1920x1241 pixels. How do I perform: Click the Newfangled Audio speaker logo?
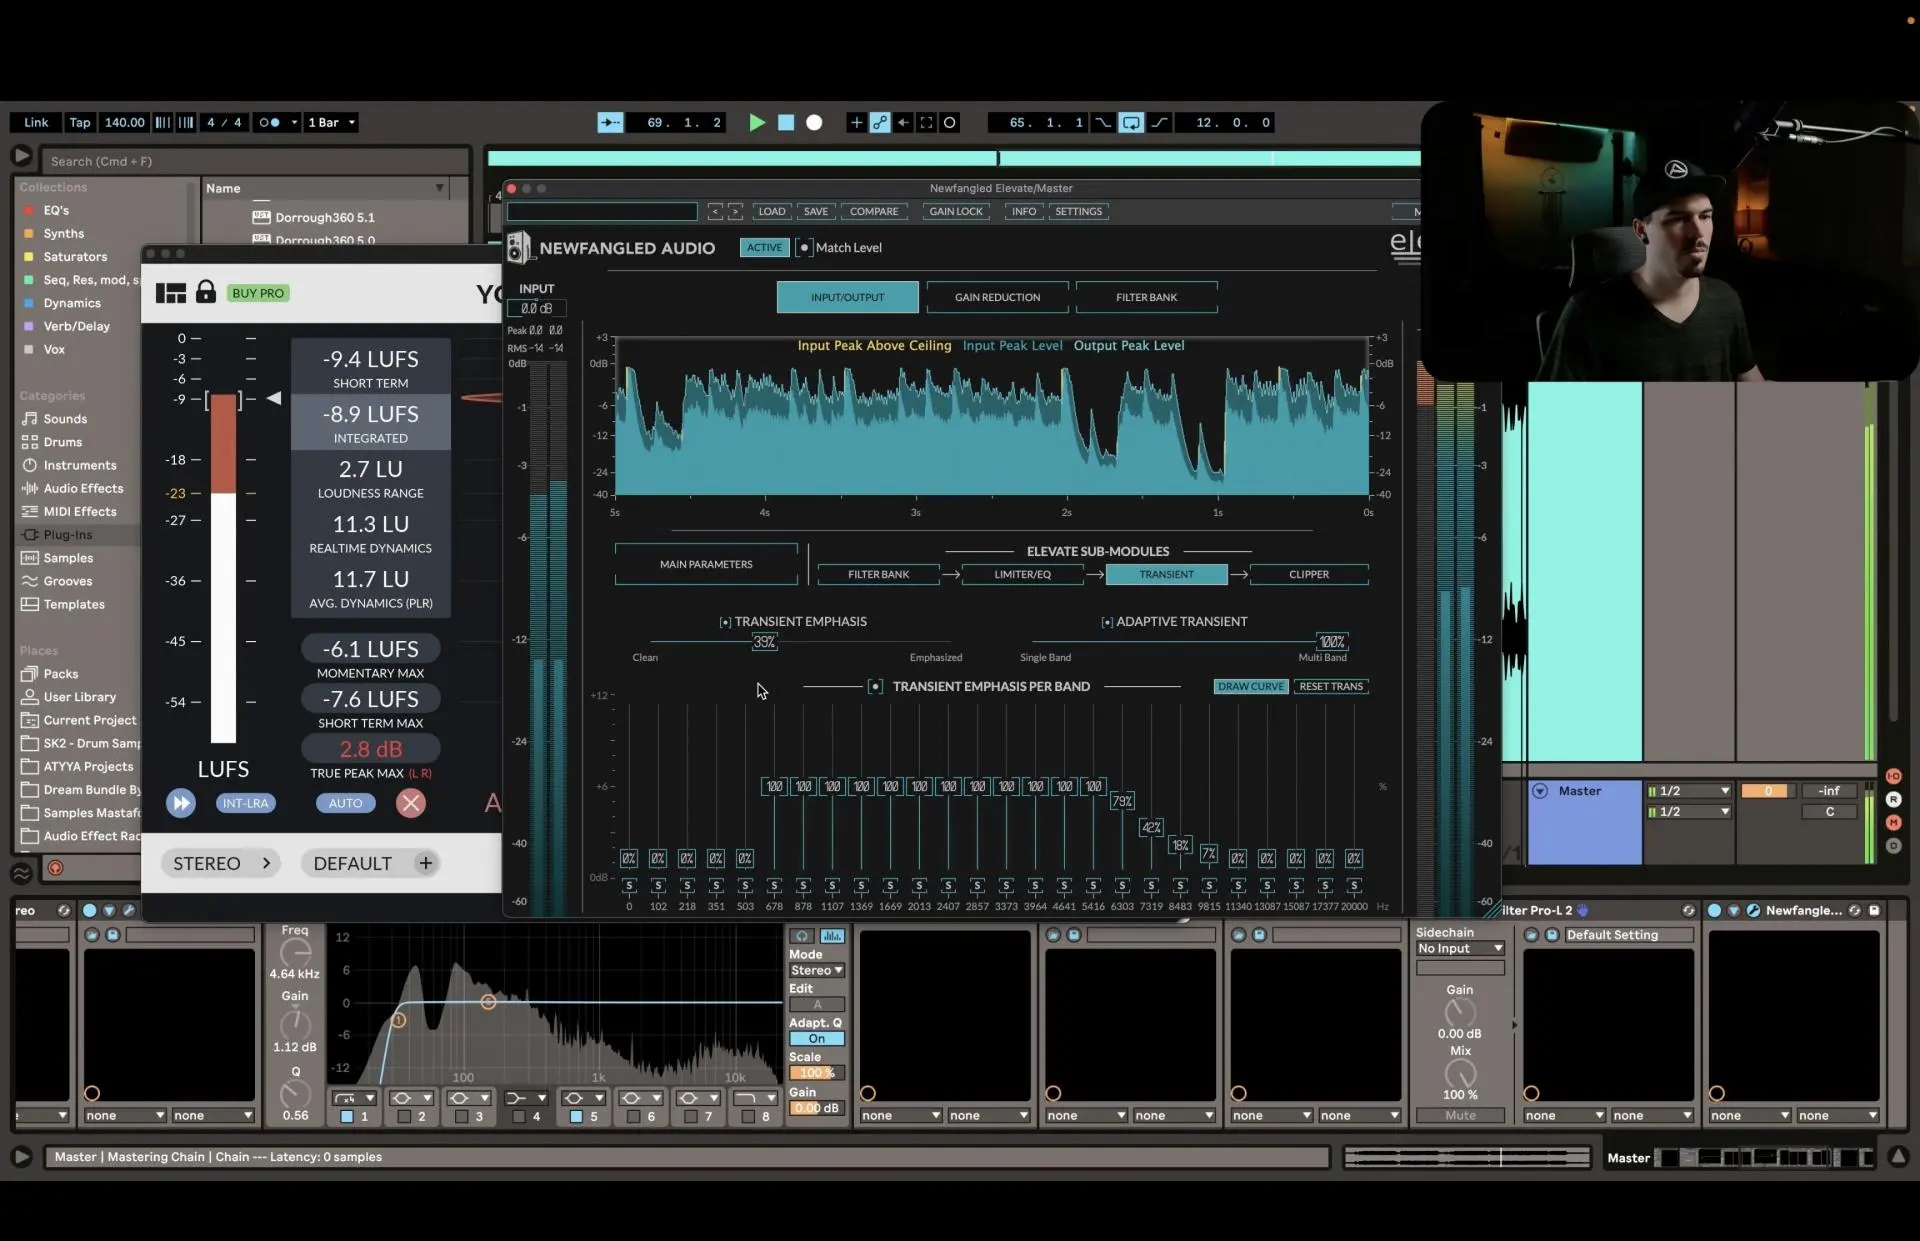pyautogui.click(x=518, y=248)
